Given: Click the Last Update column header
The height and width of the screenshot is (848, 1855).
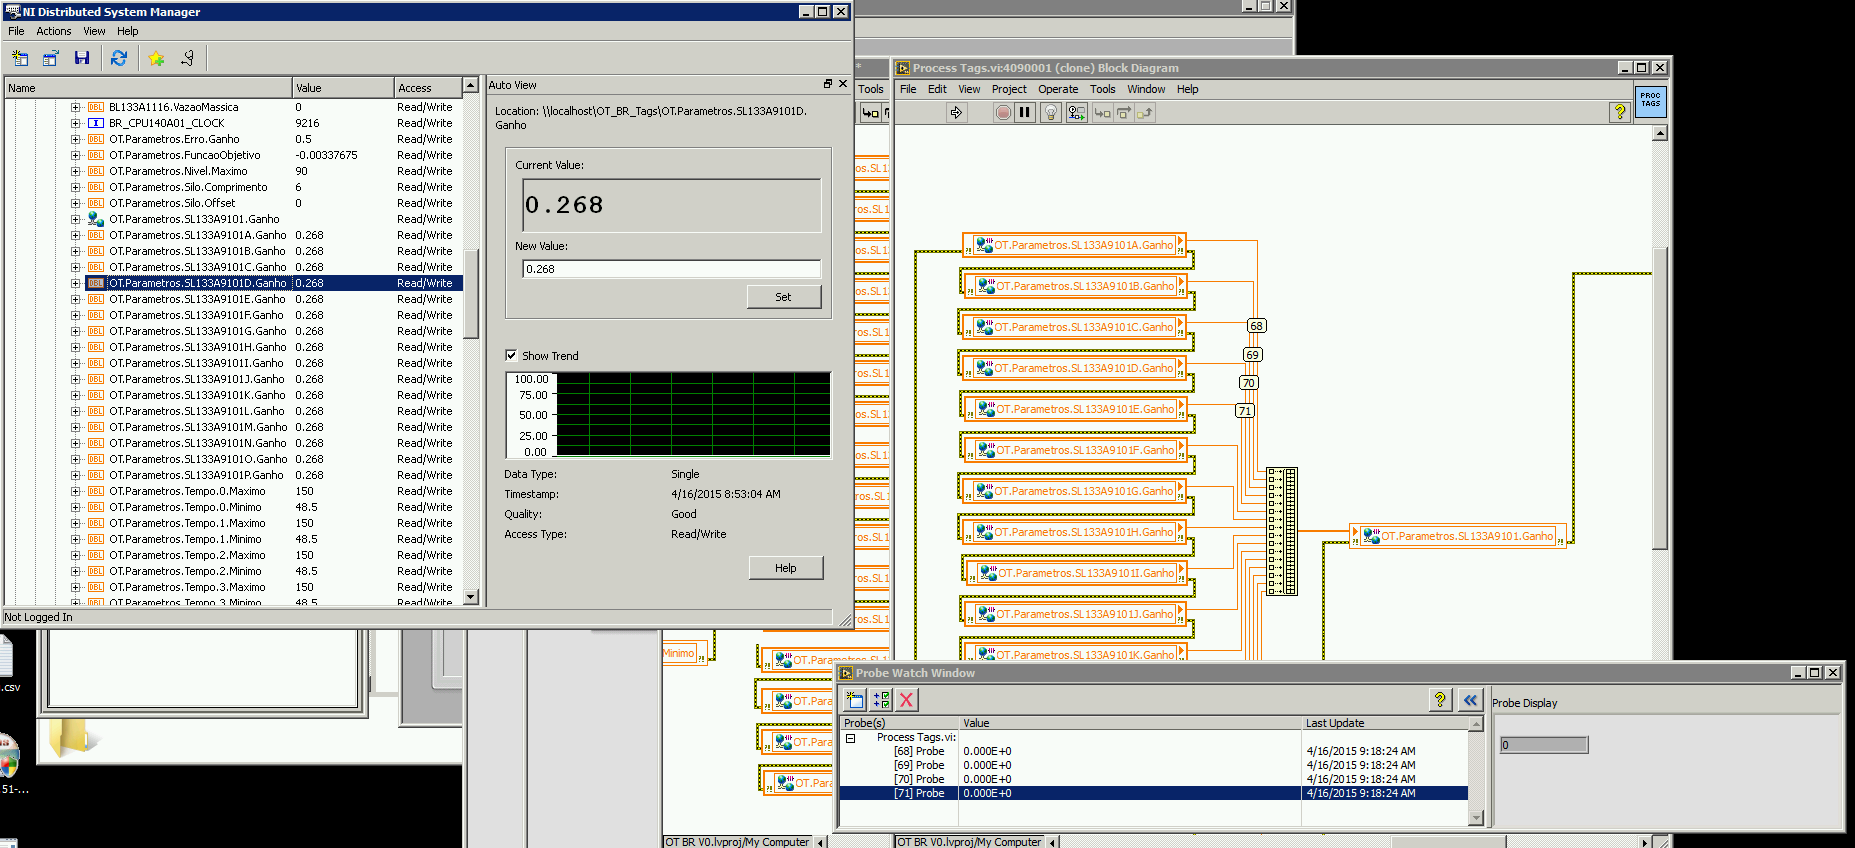Looking at the screenshot, I should [1385, 723].
